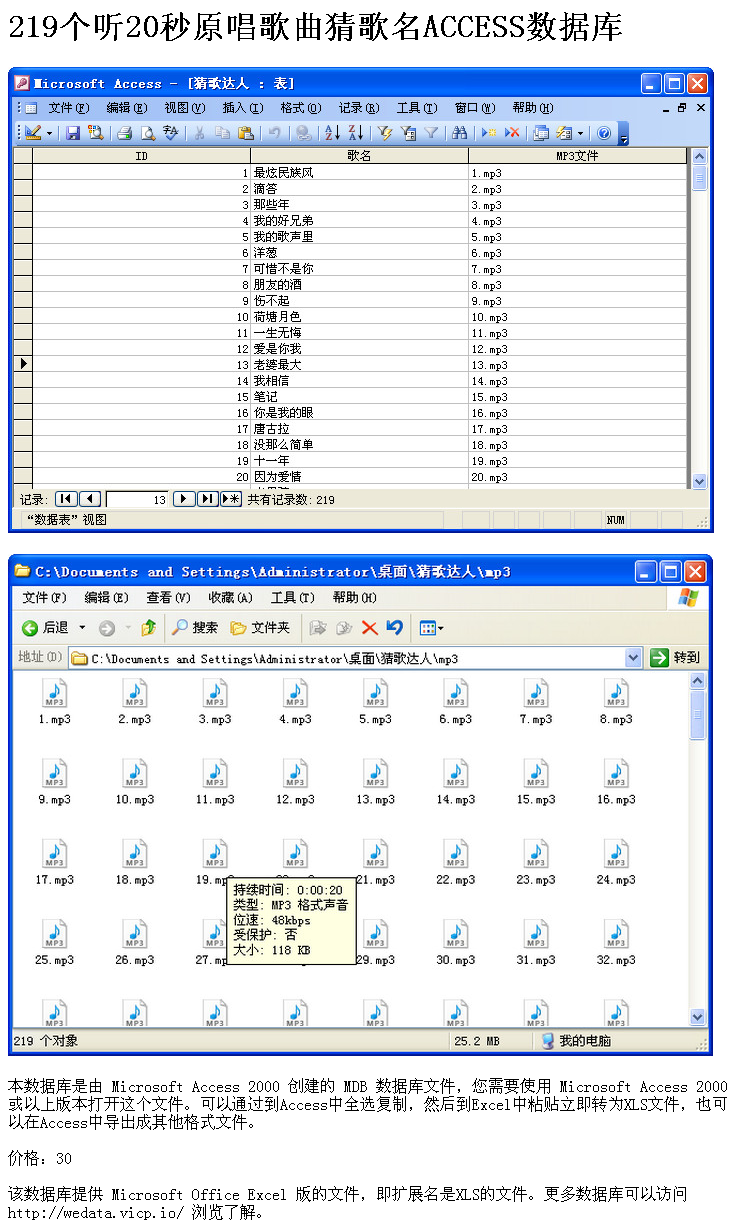The width and height of the screenshot is (736, 1220).
Task: Click the New Object icon in Access toolbar
Action: tap(563, 132)
